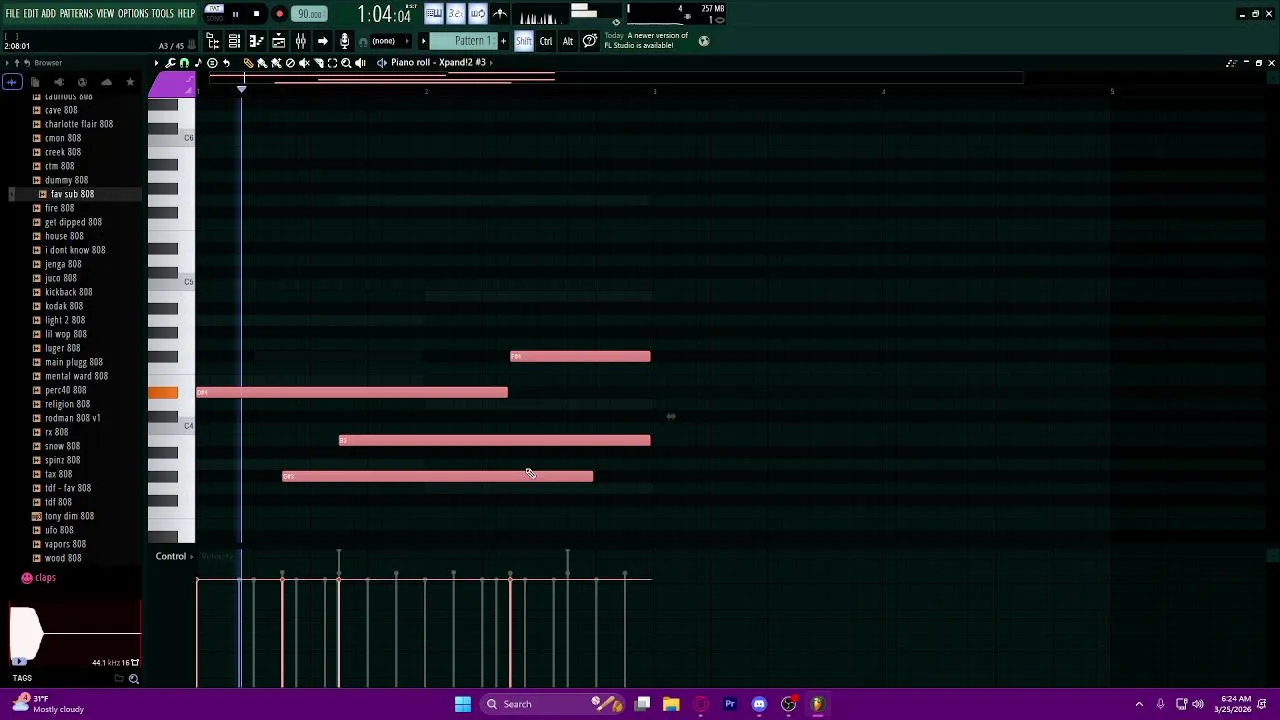
Task: Pick the Zoom magnifier tool in piano roll
Action: click(346, 63)
